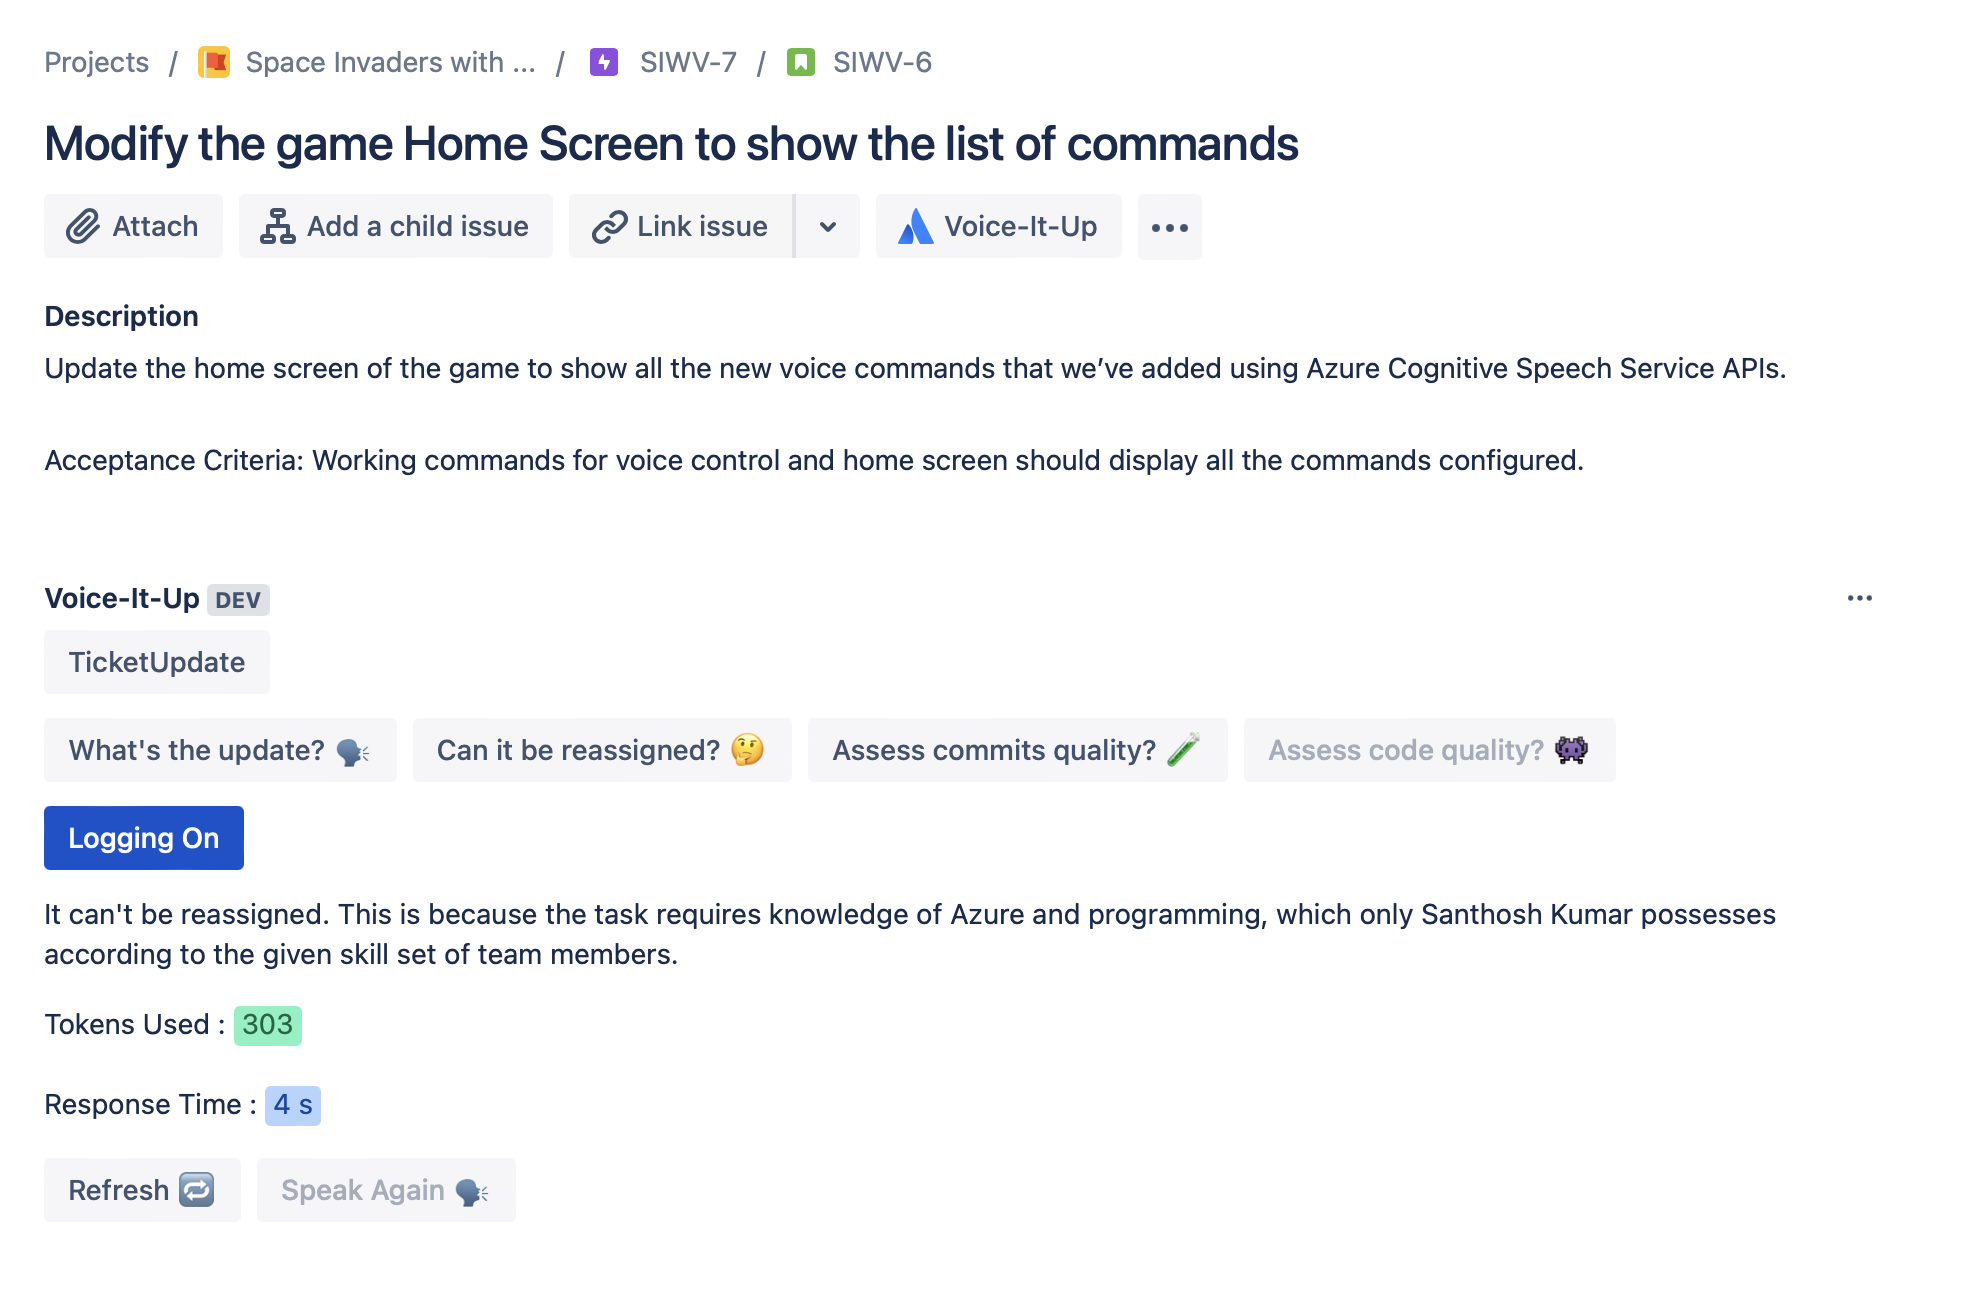Toggle the Logging On button

(144, 838)
